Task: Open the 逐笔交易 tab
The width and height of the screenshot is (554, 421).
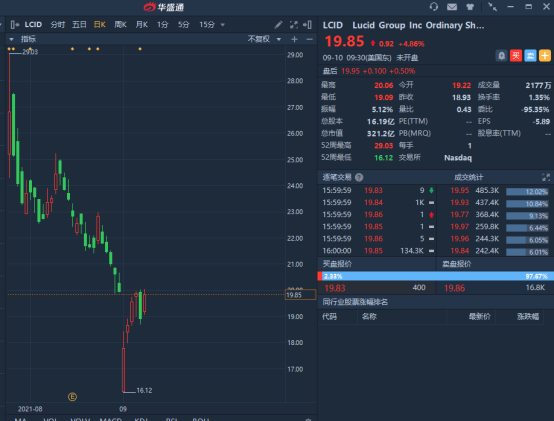Action: (337, 178)
